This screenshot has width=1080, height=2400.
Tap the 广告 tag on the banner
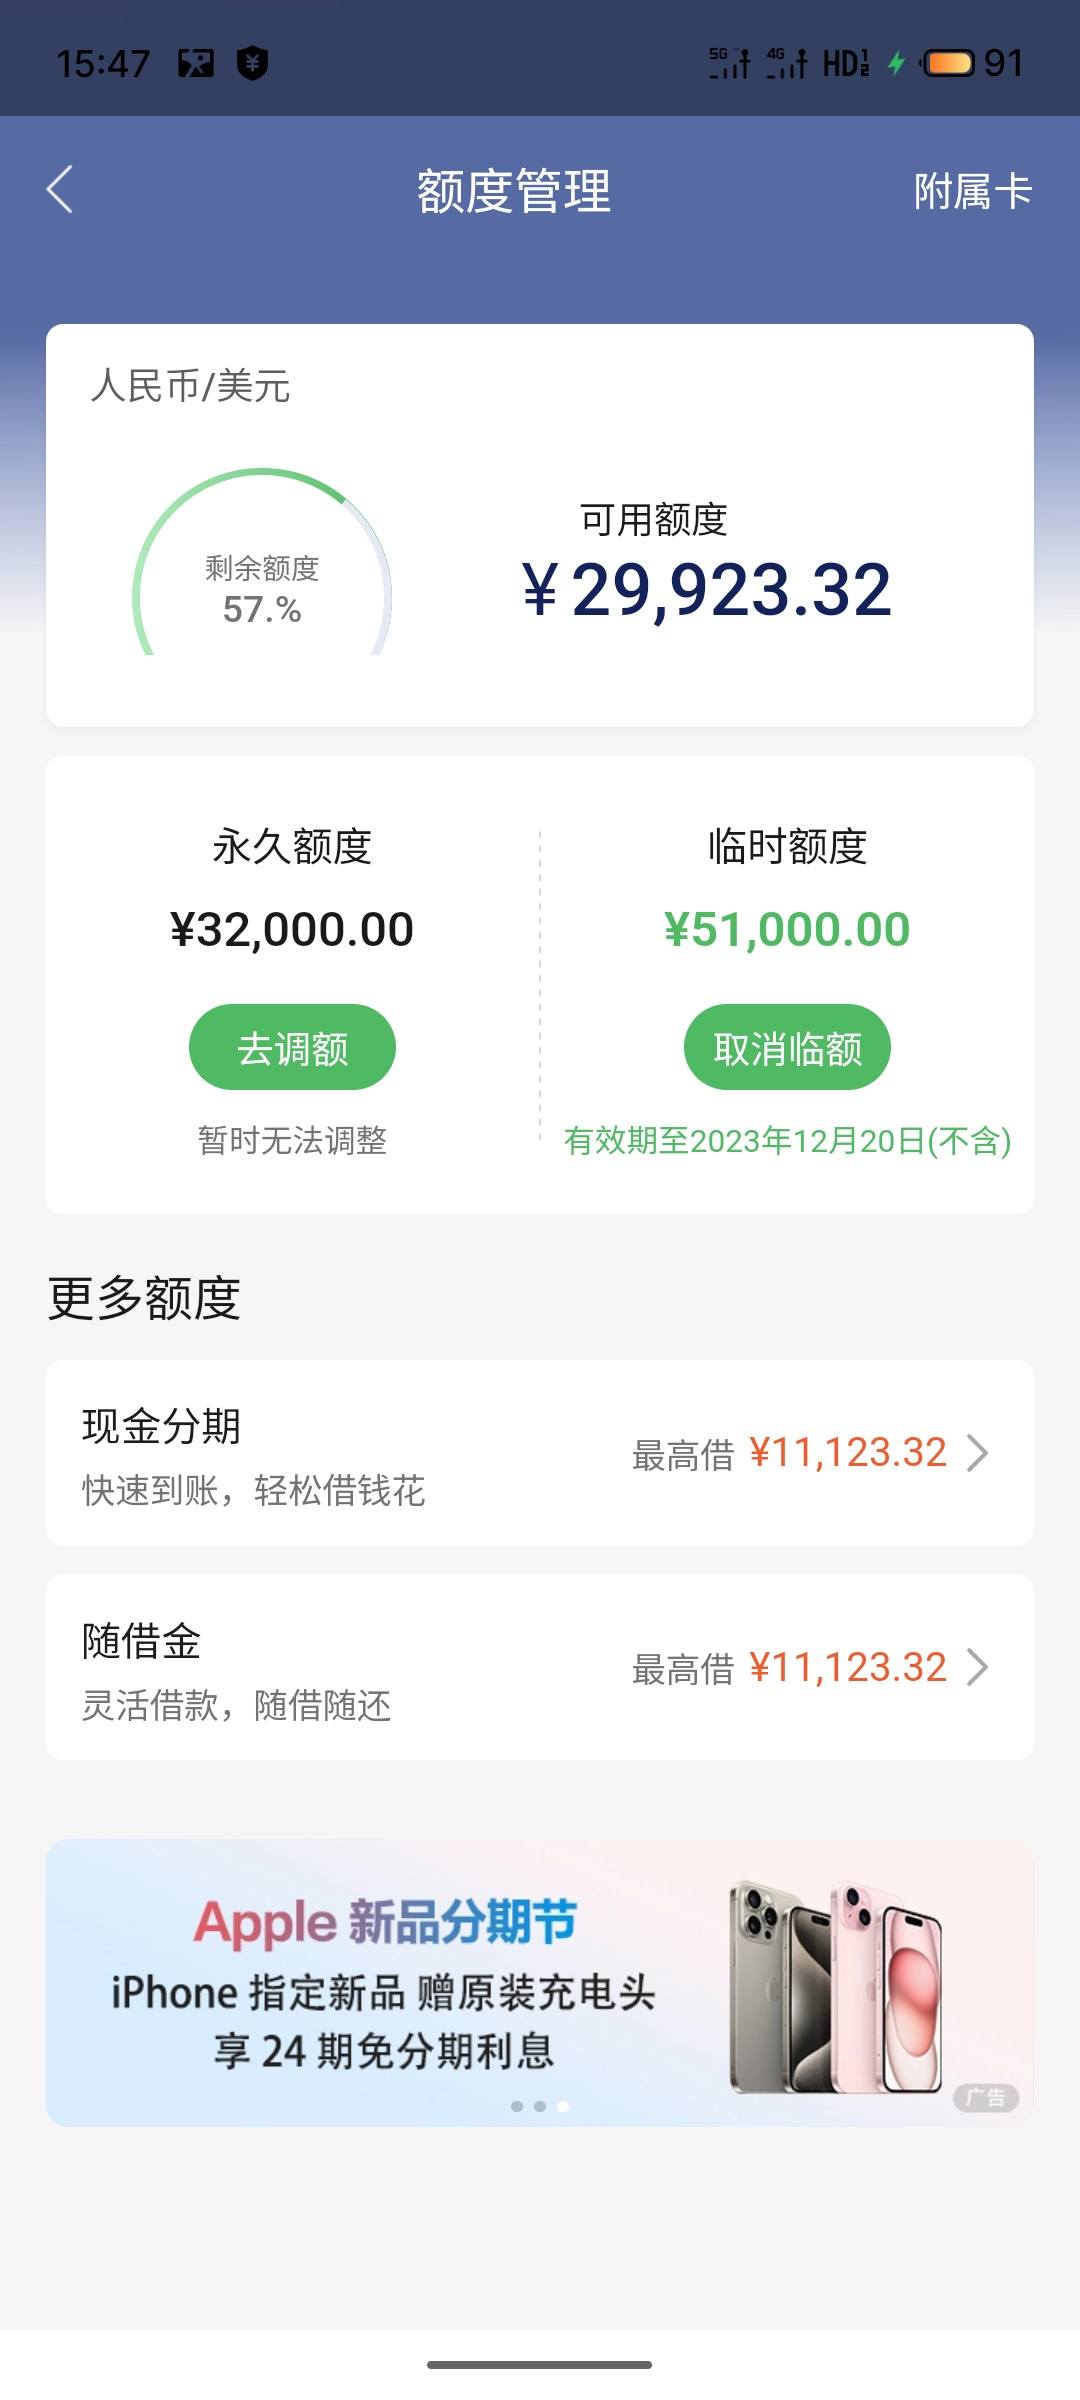point(986,2097)
